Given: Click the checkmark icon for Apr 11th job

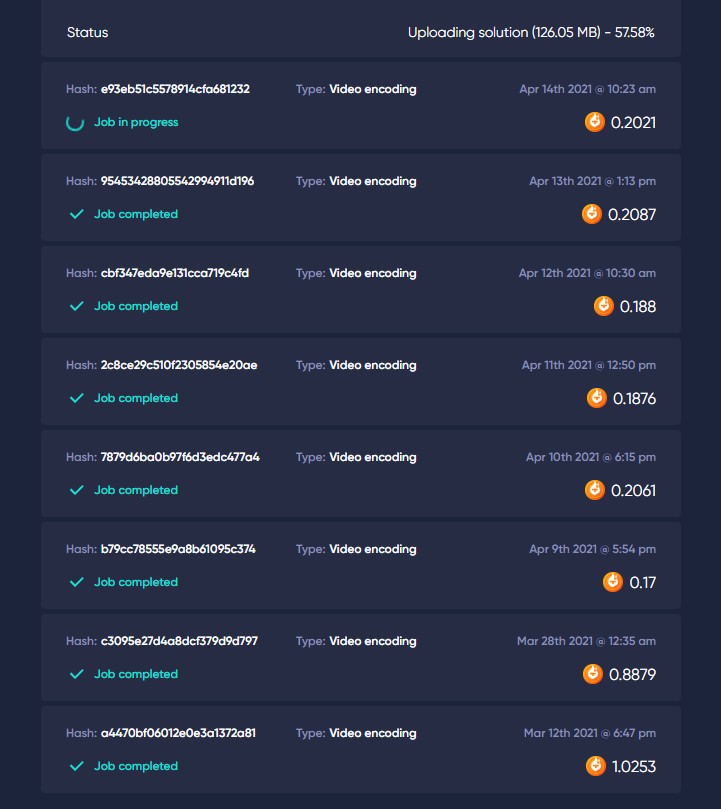Looking at the screenshot, I should tap(76, 398).
